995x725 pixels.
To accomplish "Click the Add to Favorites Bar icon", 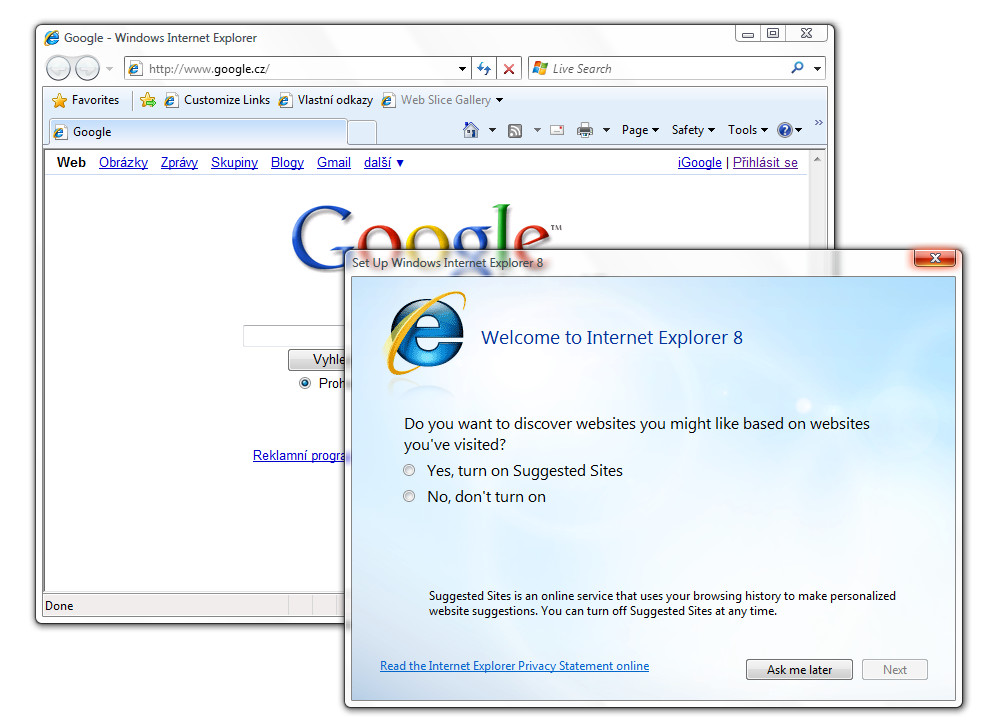I will point(148,100).
